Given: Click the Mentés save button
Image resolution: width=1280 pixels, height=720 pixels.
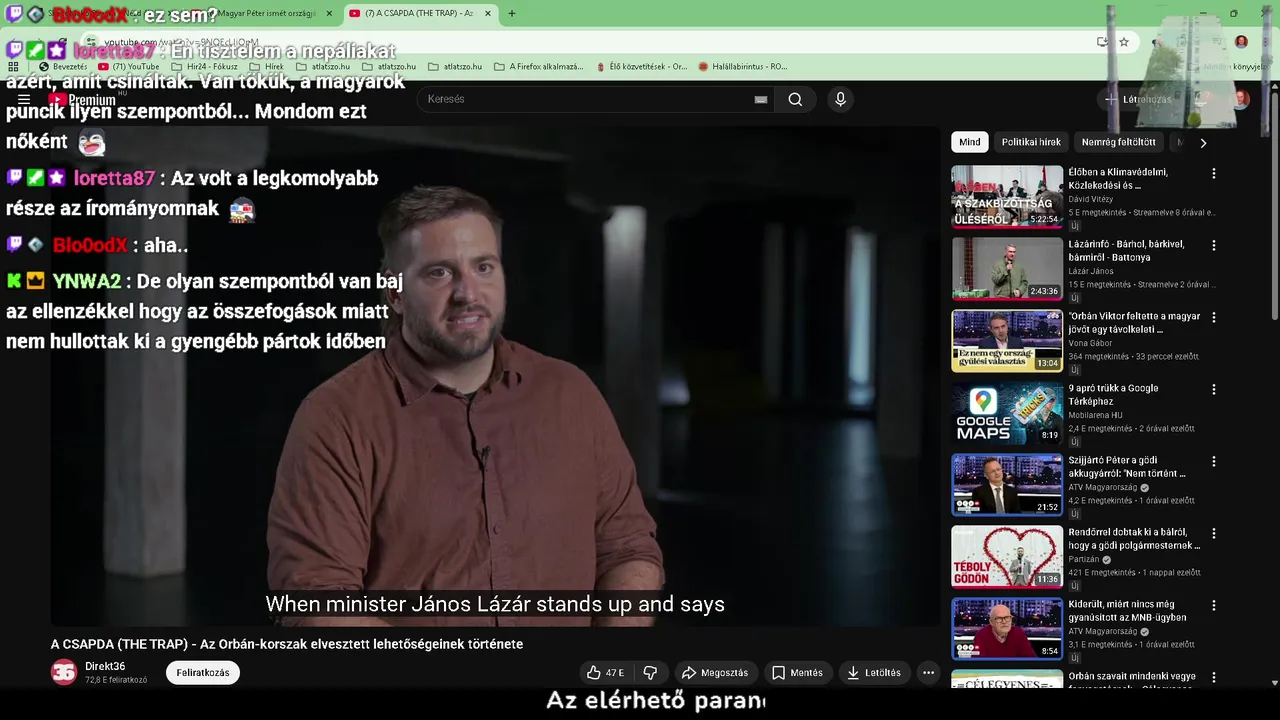Looking at the screenshot, I should (797, 673).
